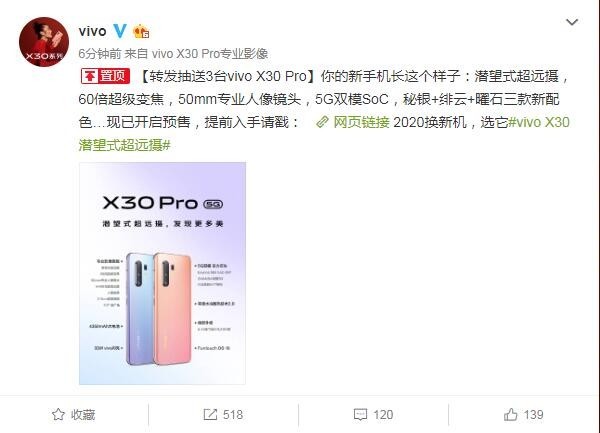Click the orange membership level badge

(x=141, y=31)
